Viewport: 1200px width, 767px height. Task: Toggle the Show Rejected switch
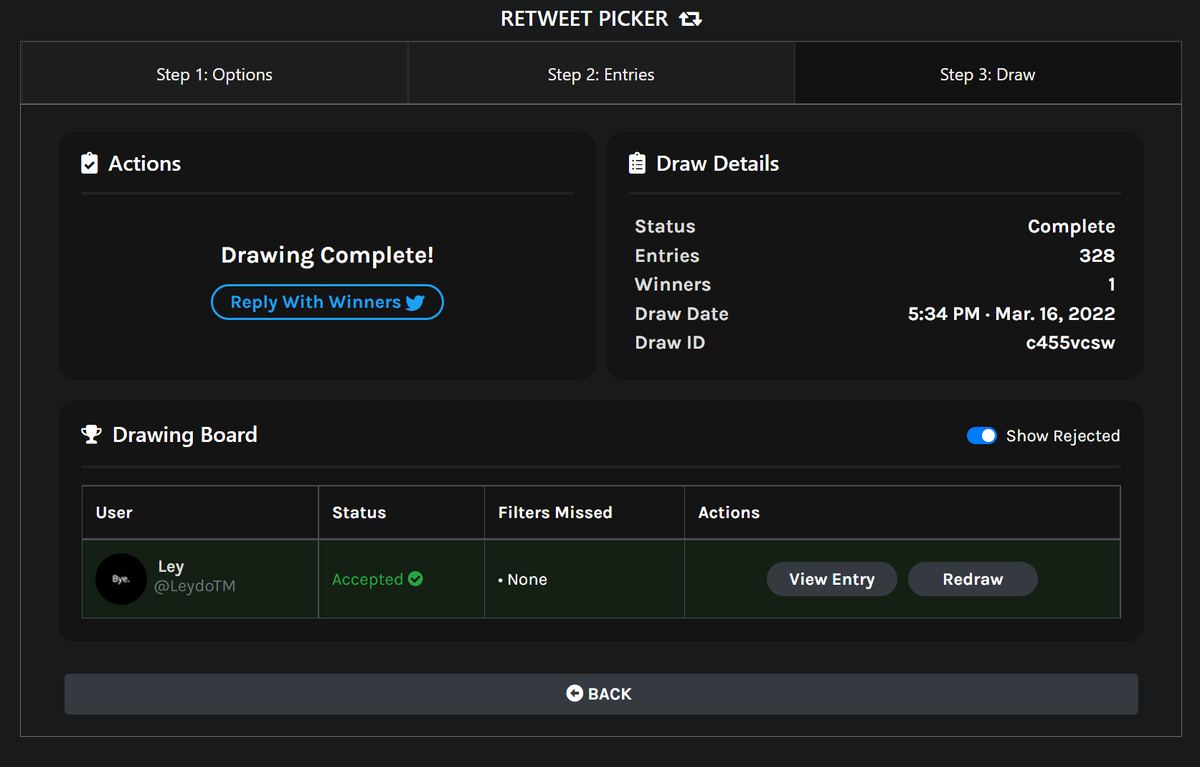point(982,435)
